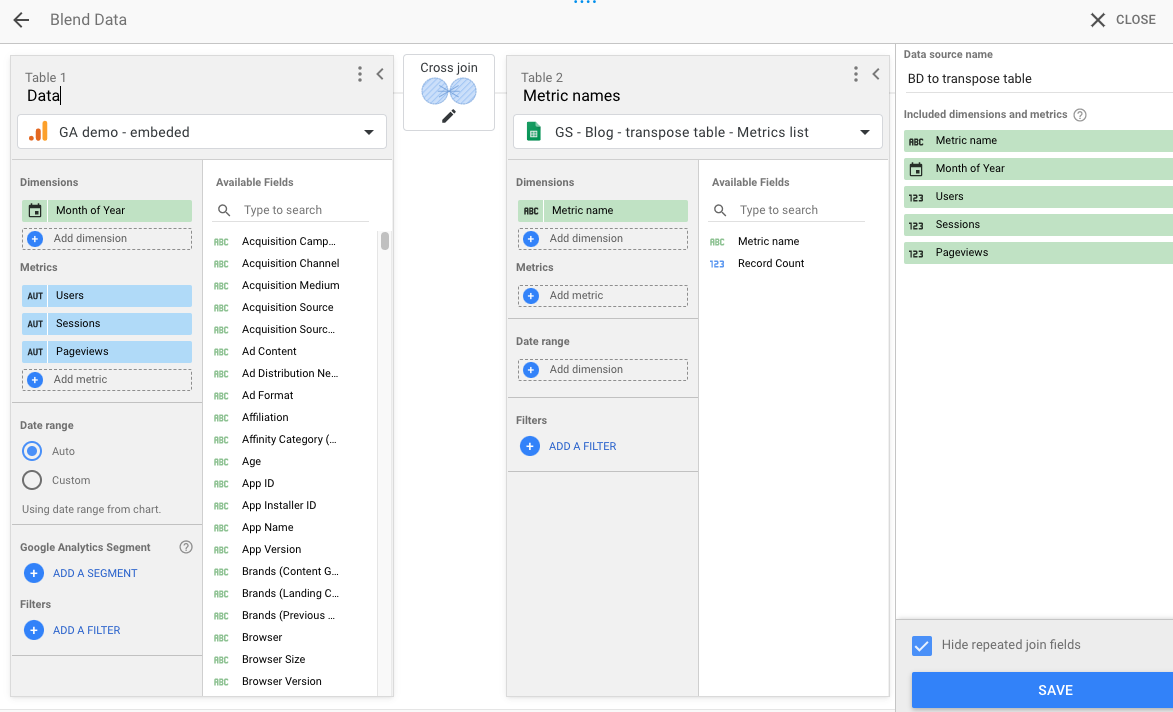This screenshot has width=1173, height=712.
Task: Add dimension in Table 1
Action: (x=107, y=239)
